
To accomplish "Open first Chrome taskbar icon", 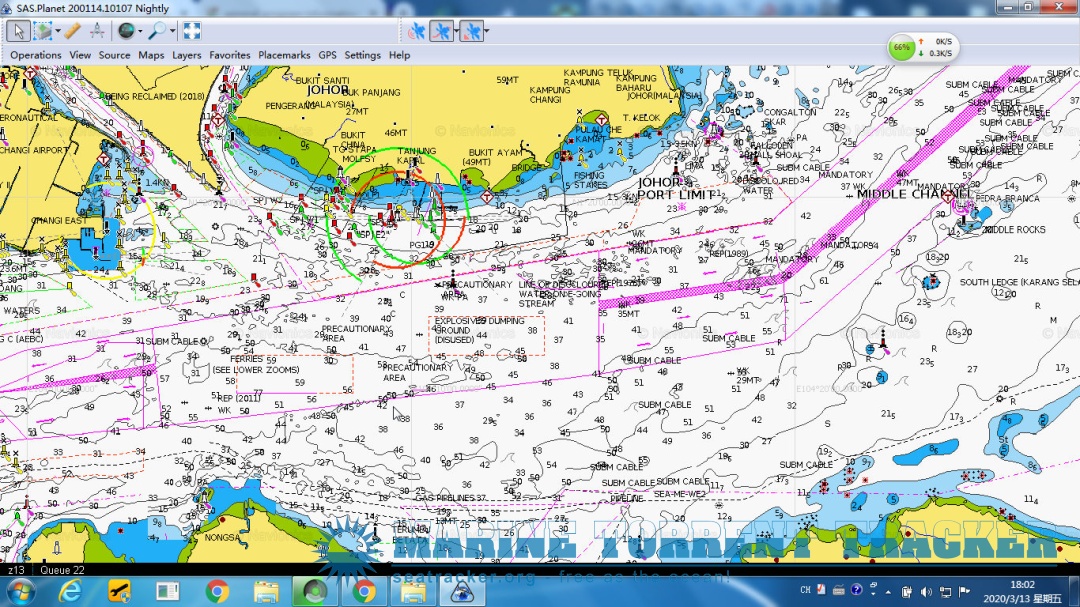I will (217, 591).
